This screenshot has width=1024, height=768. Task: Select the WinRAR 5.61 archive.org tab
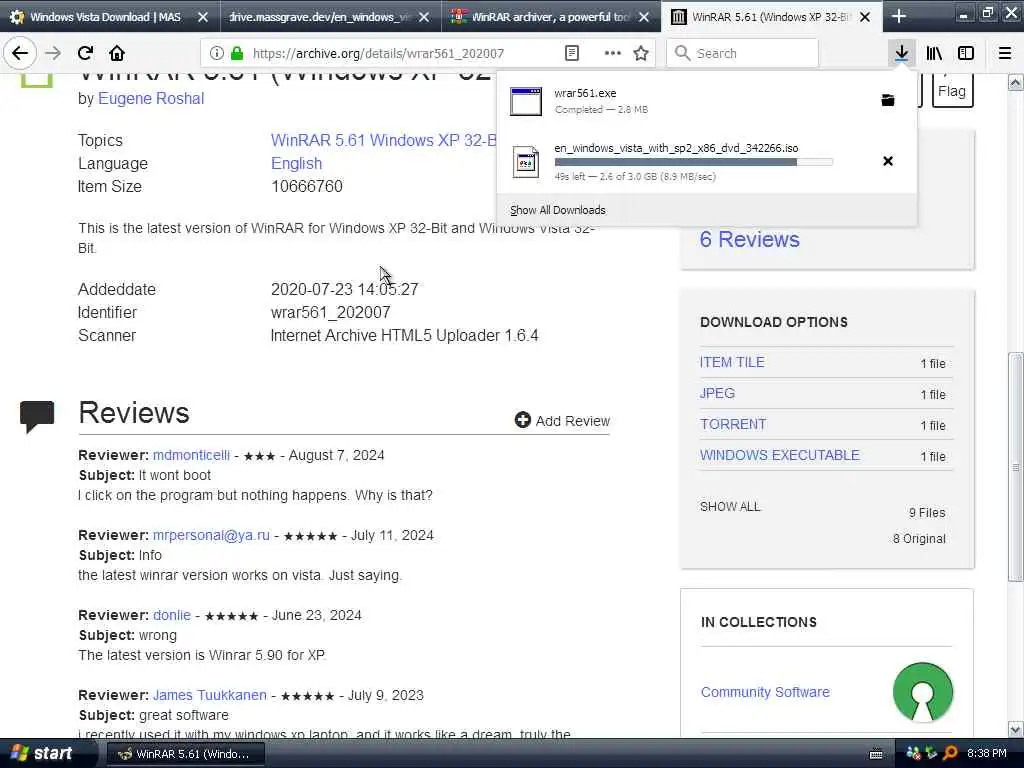pos(772,16)
